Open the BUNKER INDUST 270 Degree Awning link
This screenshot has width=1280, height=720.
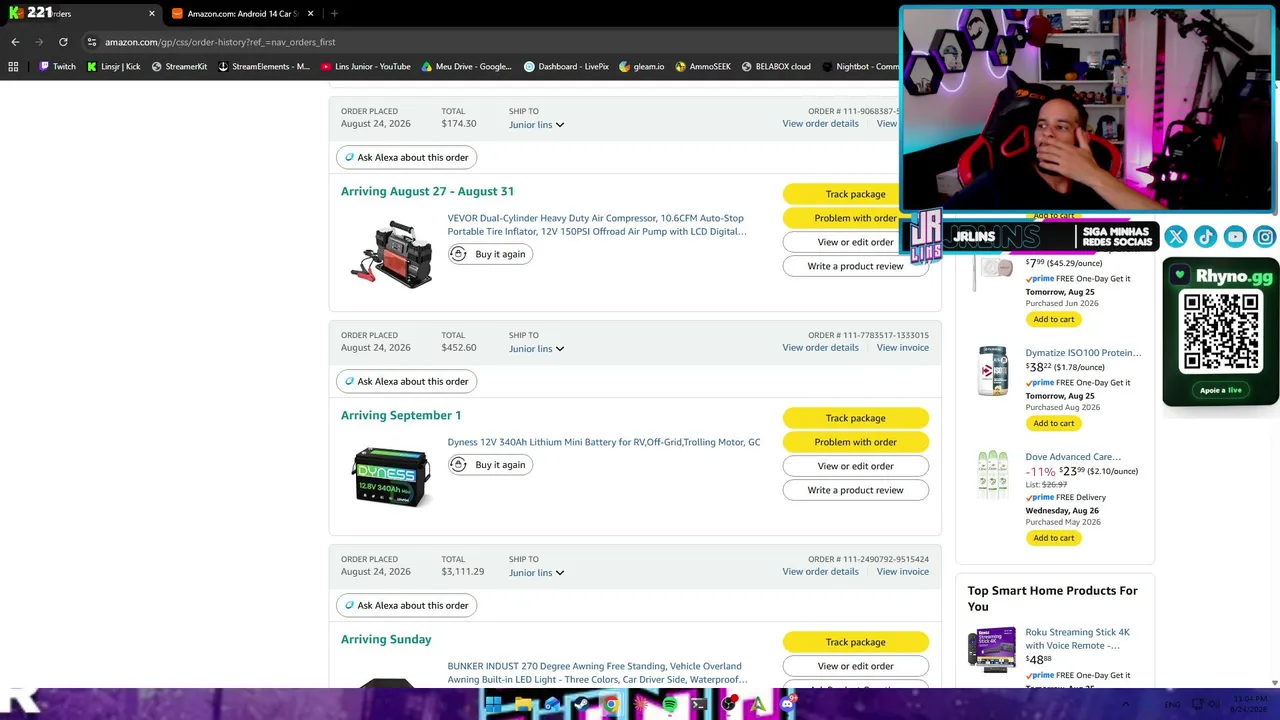tap(597, 673)
